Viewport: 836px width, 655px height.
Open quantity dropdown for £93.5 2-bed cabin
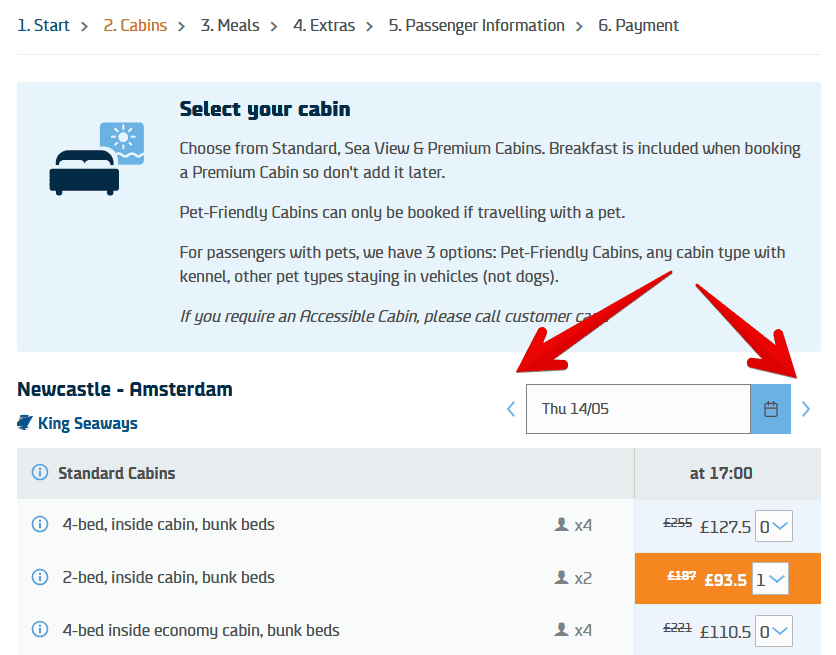[771, 578]
